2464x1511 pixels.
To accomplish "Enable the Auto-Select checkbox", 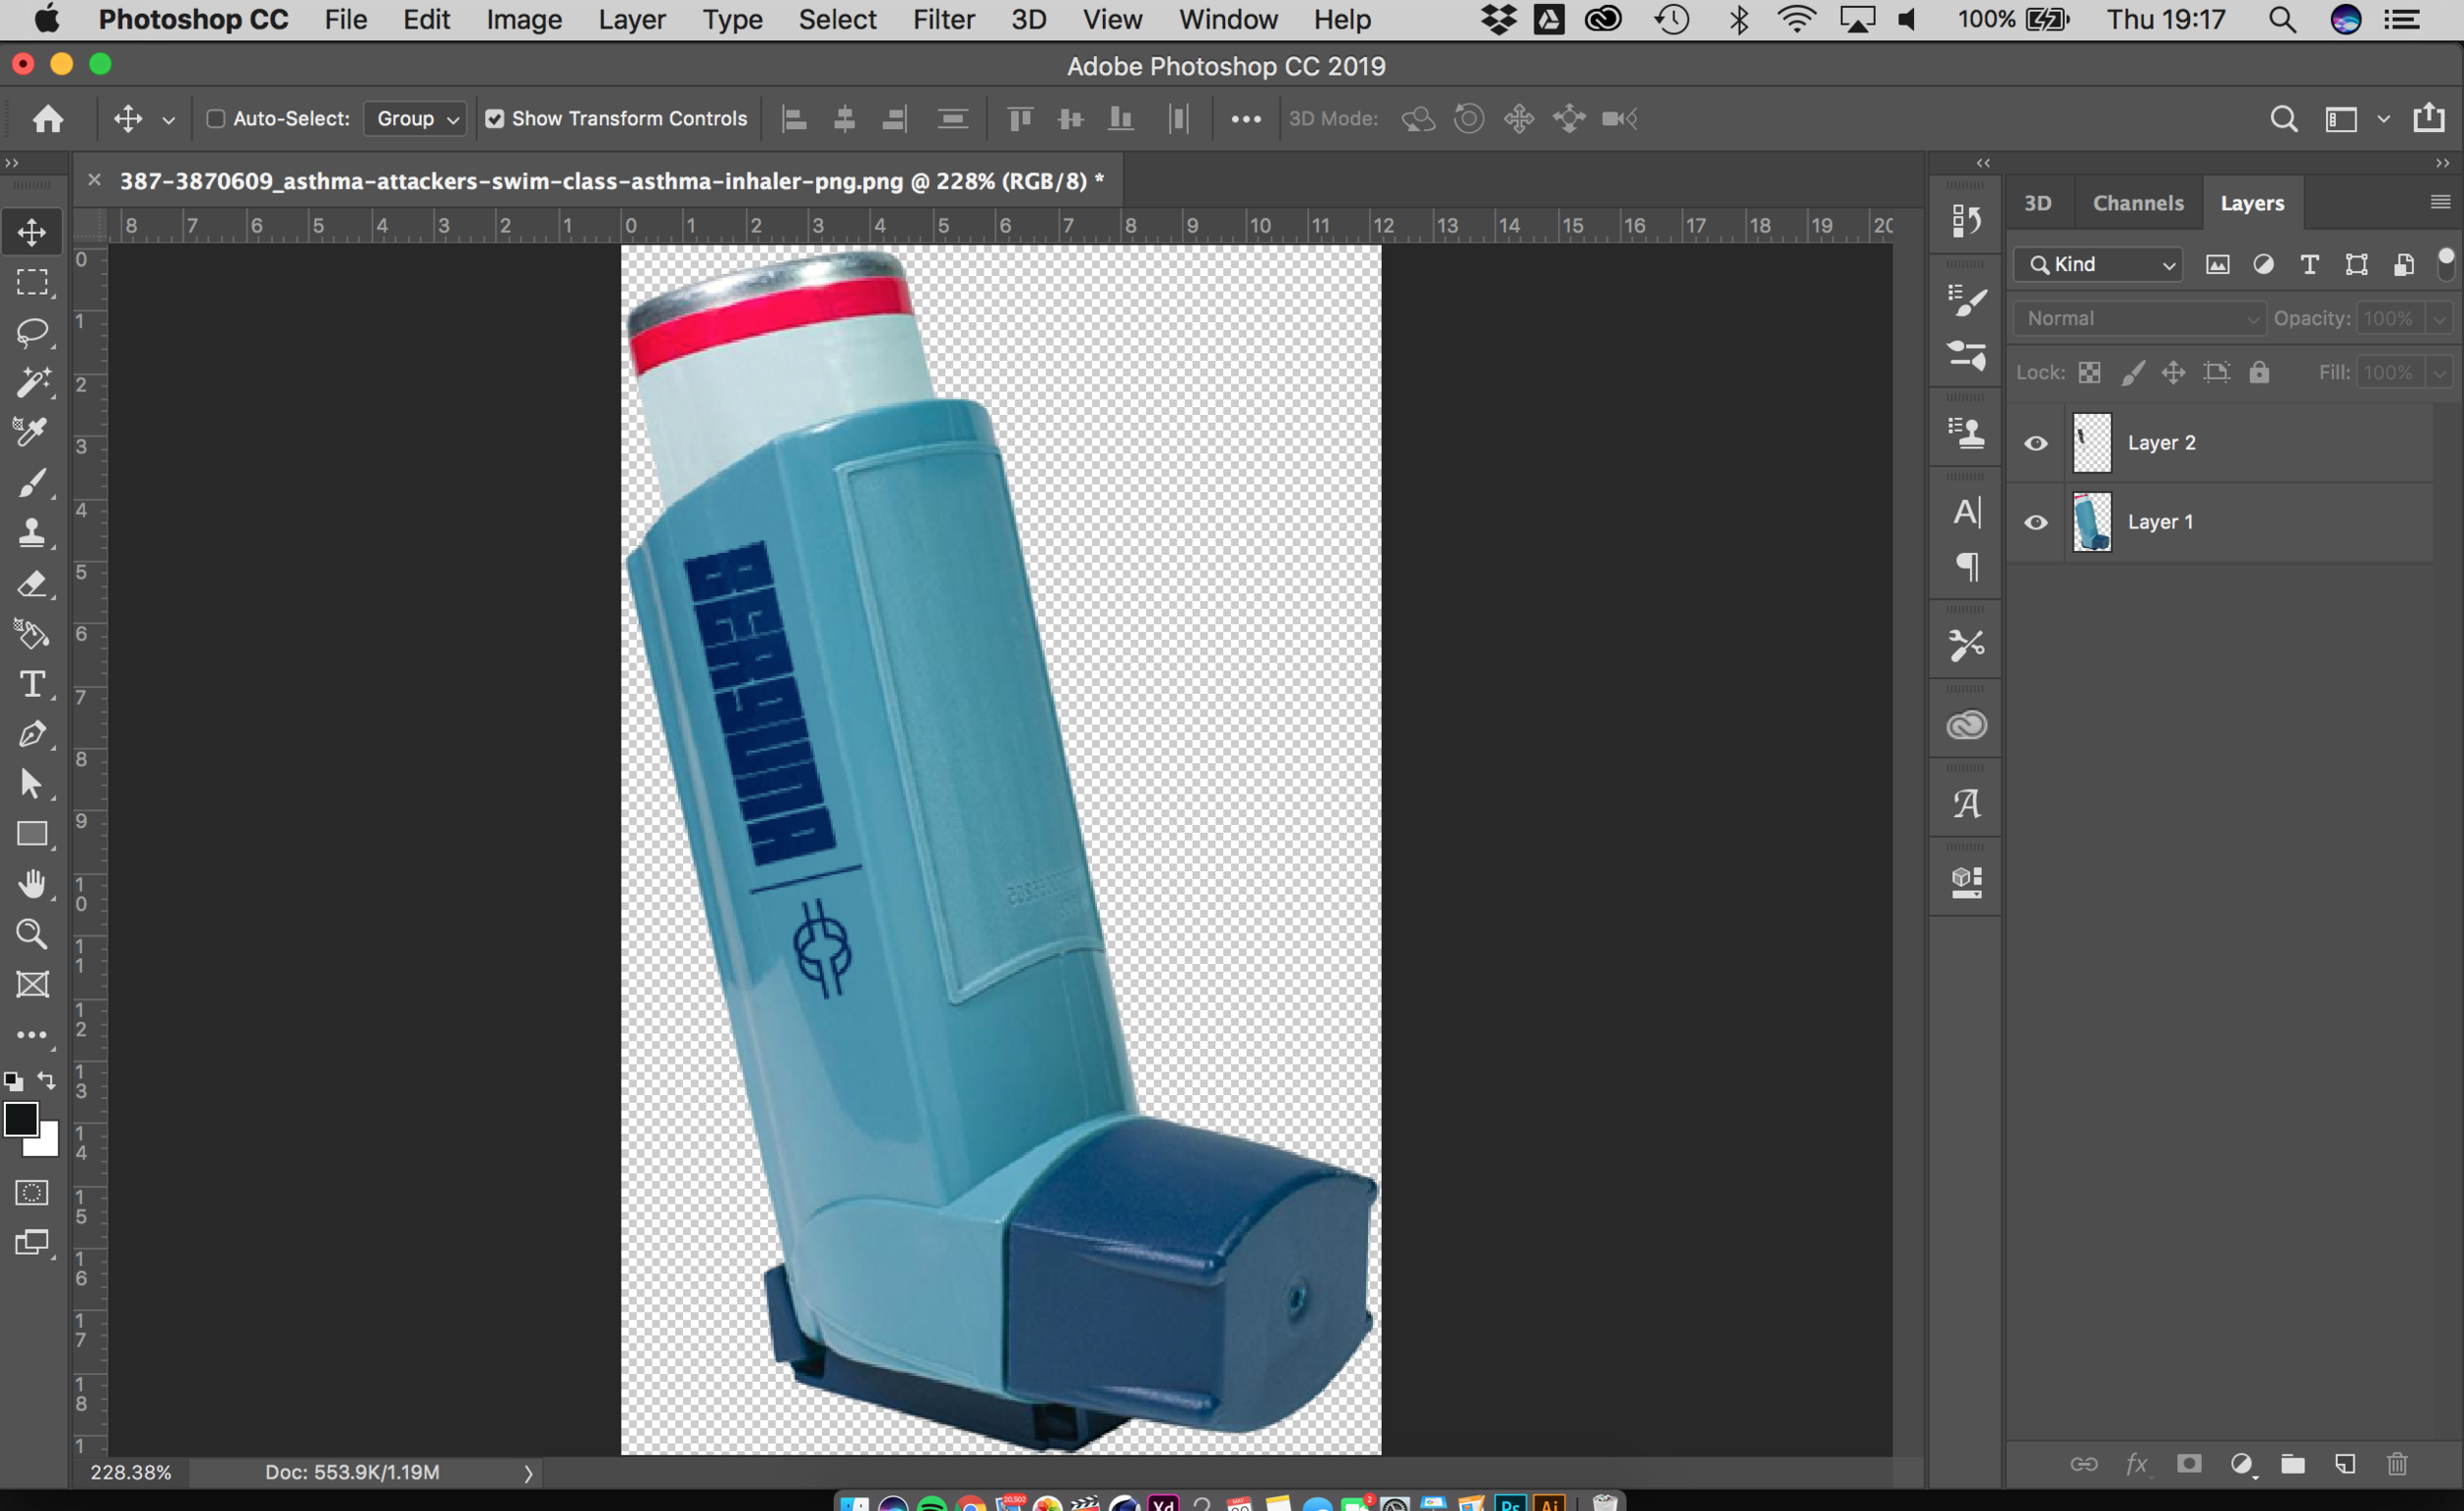I will (x=215, y=119).
